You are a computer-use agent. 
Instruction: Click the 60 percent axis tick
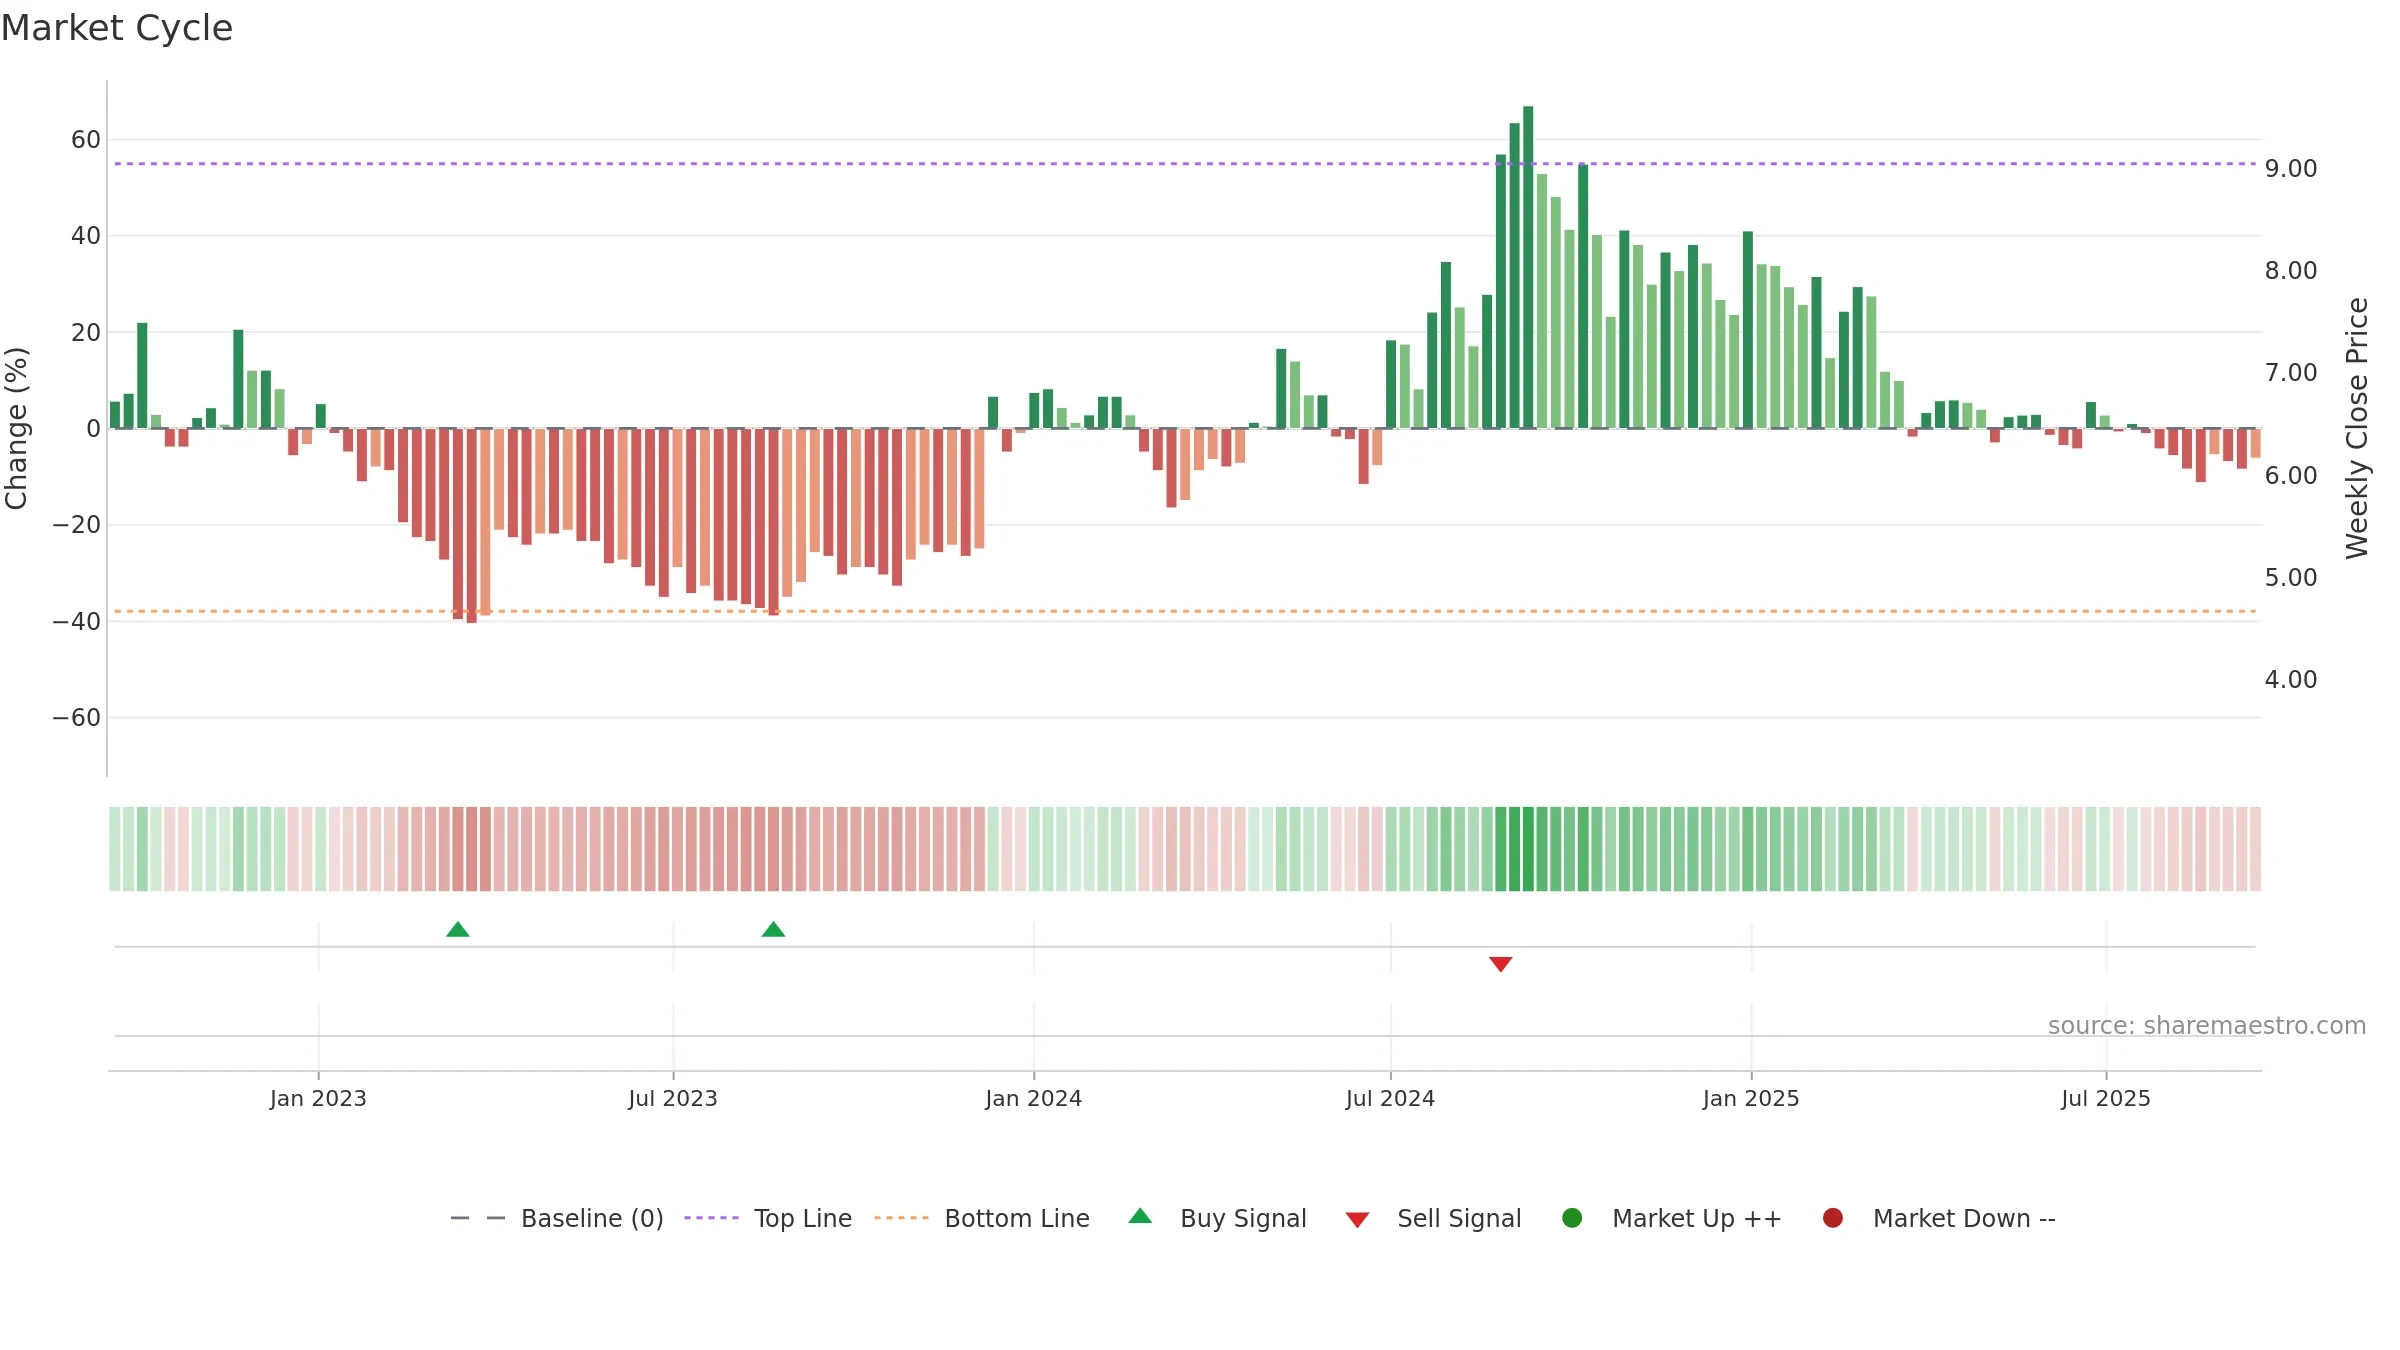pos(86,140)
